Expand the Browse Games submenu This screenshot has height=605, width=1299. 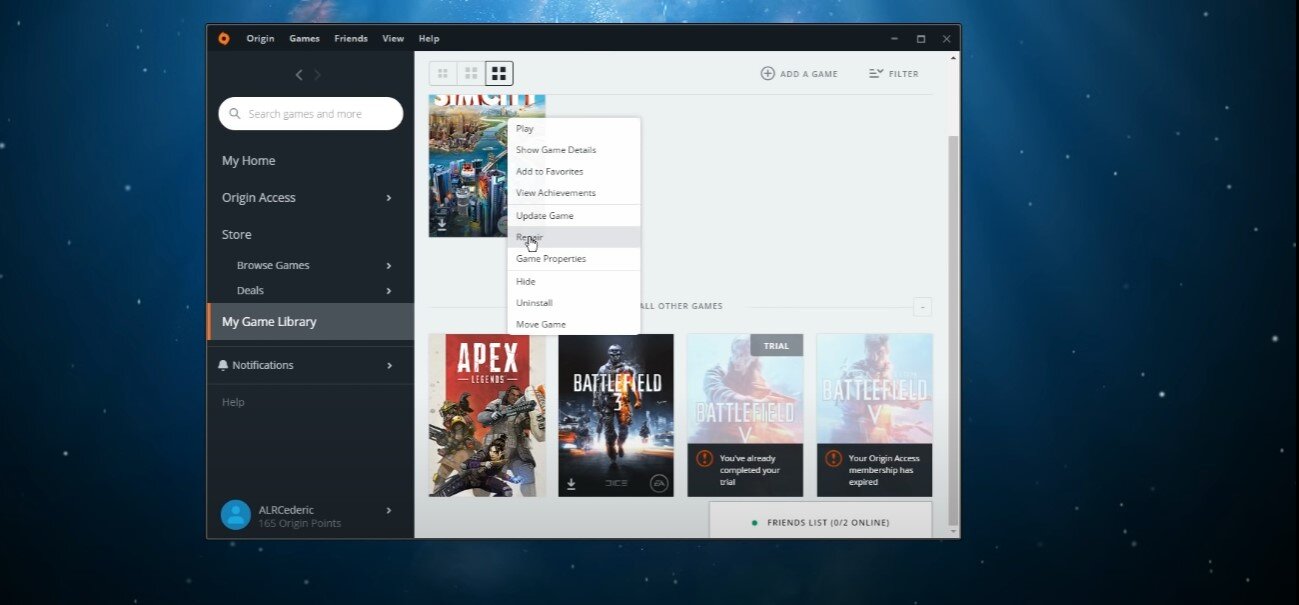click(x=389, y=266)
